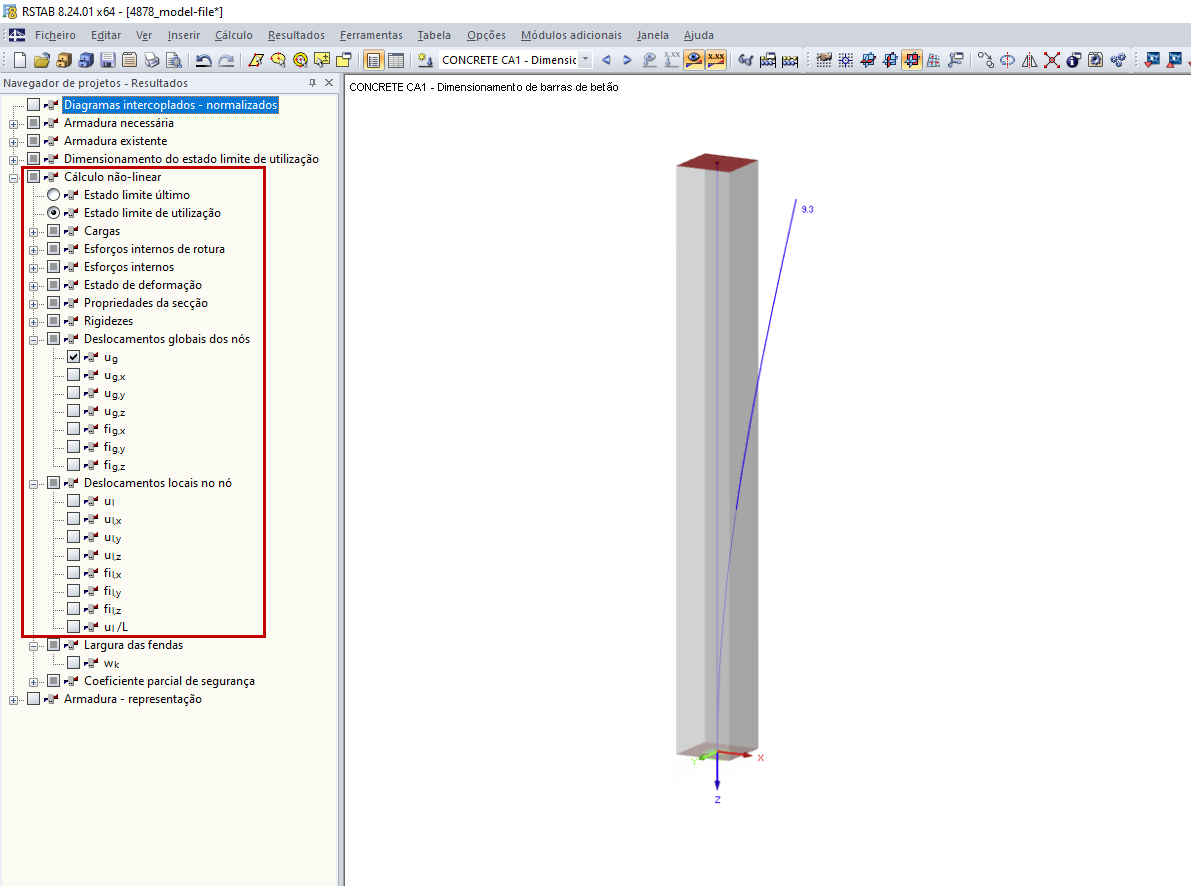This screenshot has width=1191, height=886.
Task: Check the ug,x displacement checkbox
Action: point(74,375)
